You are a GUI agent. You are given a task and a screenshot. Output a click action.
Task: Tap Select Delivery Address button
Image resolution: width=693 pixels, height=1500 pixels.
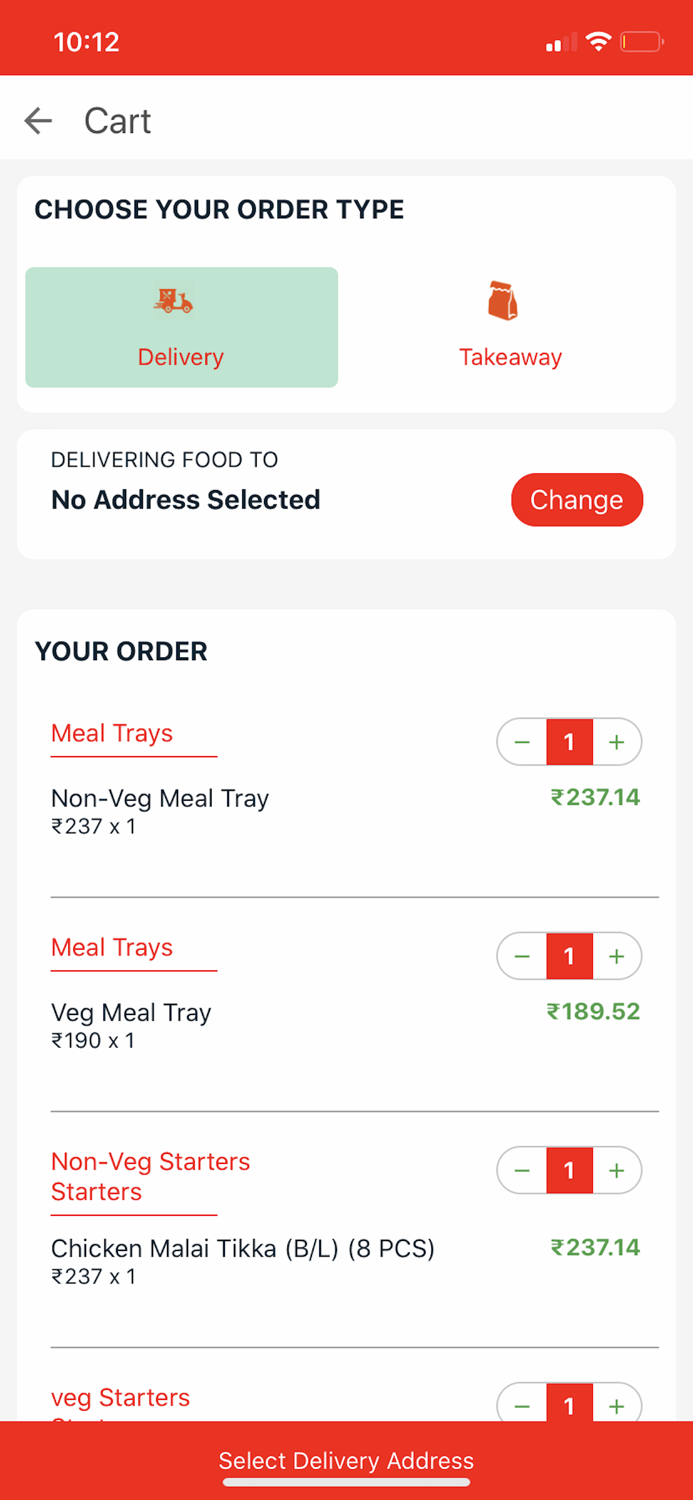pyautogui.click(x=346, y=1460)
